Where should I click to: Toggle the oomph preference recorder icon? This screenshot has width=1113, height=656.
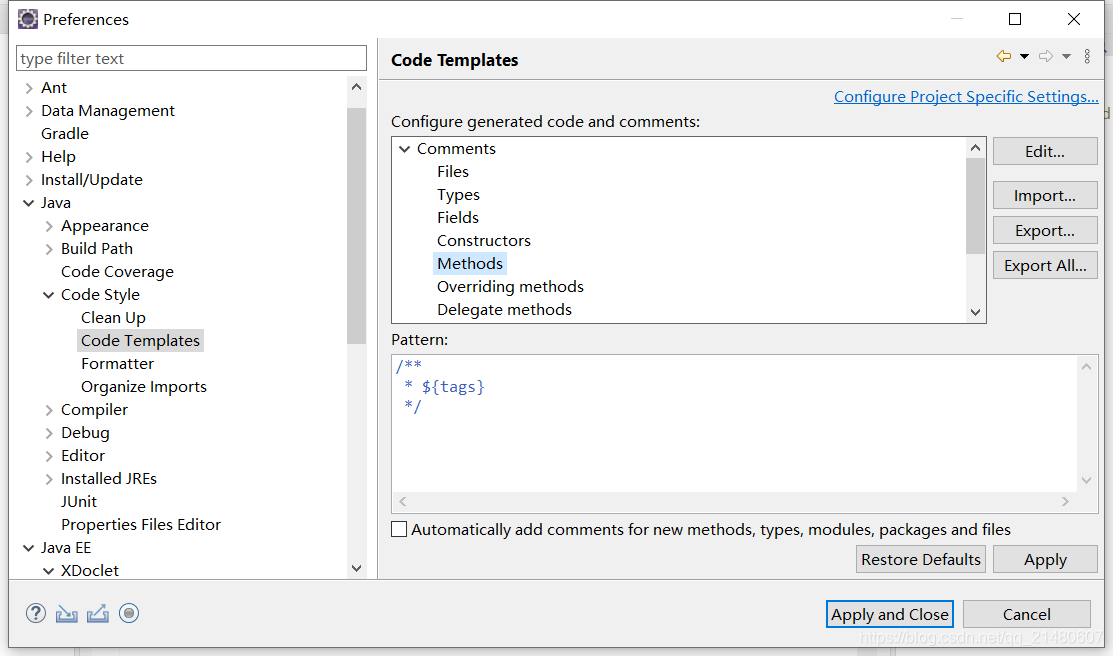(129, 613)
